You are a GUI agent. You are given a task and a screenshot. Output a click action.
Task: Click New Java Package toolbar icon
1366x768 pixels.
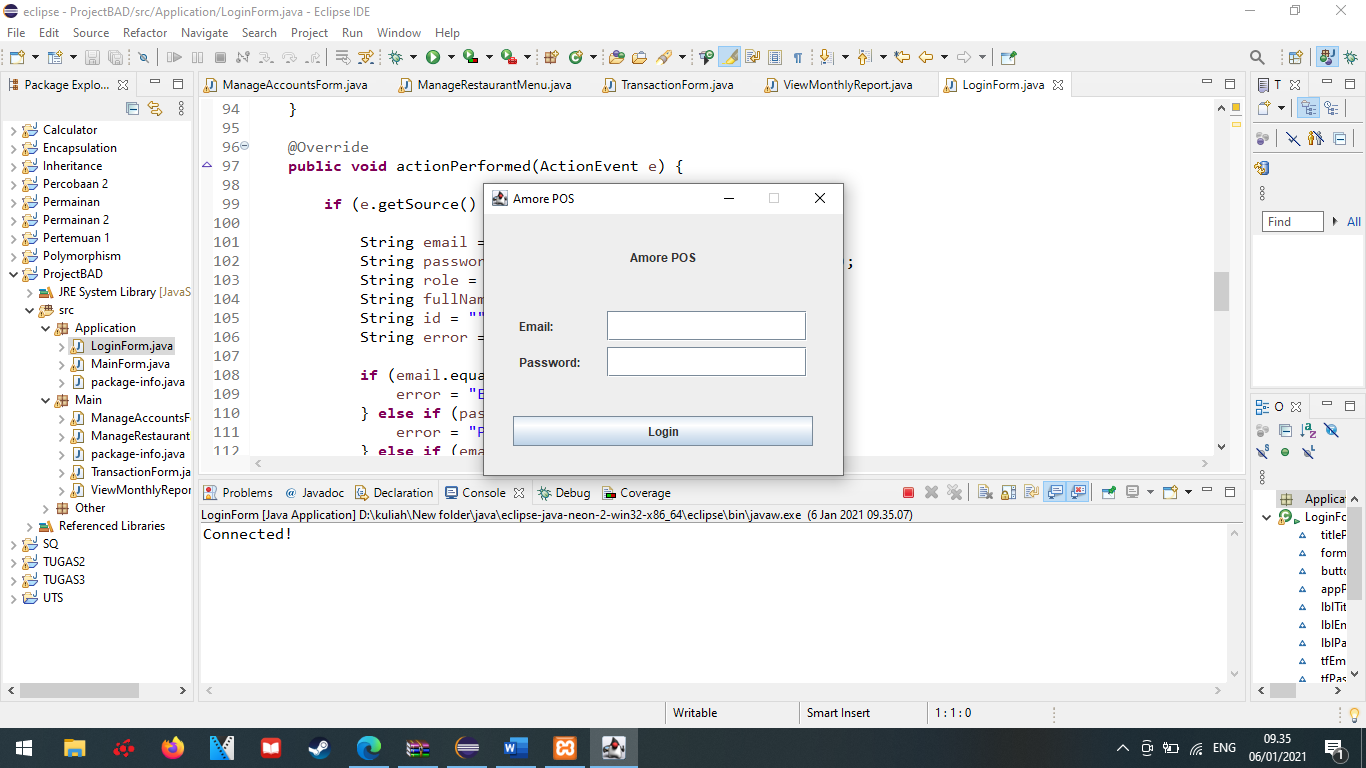550,57
